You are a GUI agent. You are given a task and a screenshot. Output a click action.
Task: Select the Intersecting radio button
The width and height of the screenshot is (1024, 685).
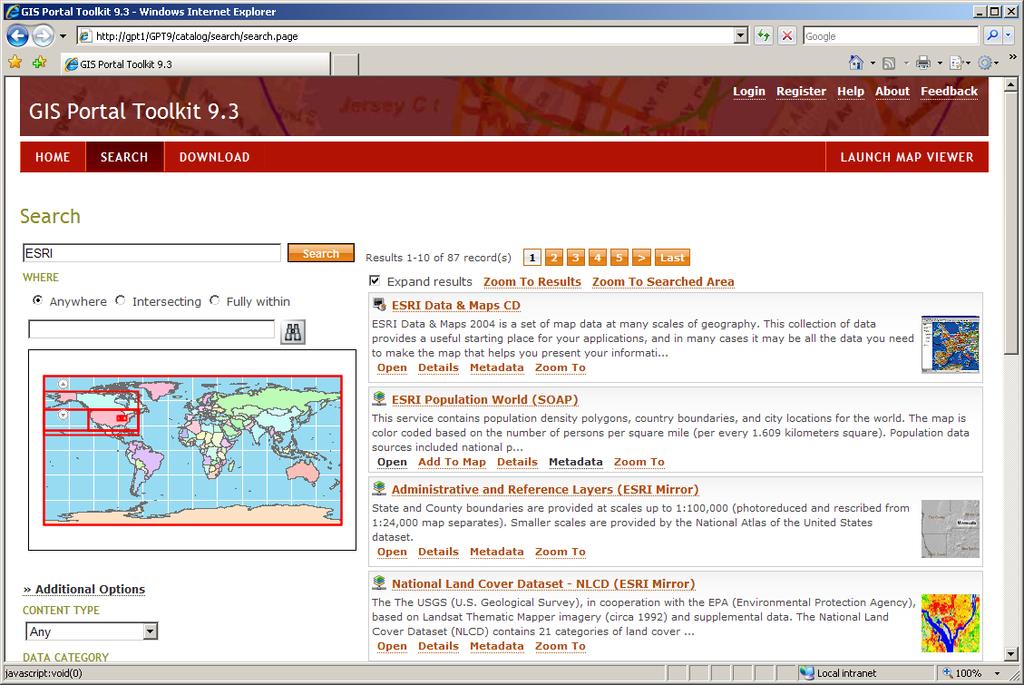coord(120,300)
